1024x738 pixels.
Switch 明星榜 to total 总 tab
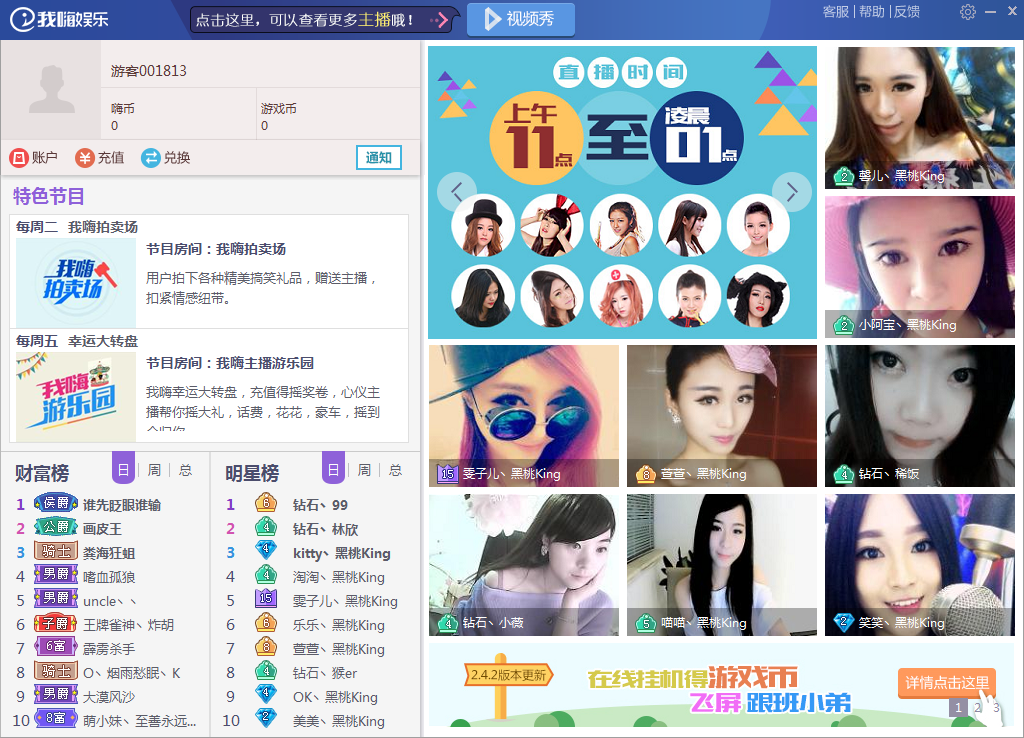[x=395, y=470]
